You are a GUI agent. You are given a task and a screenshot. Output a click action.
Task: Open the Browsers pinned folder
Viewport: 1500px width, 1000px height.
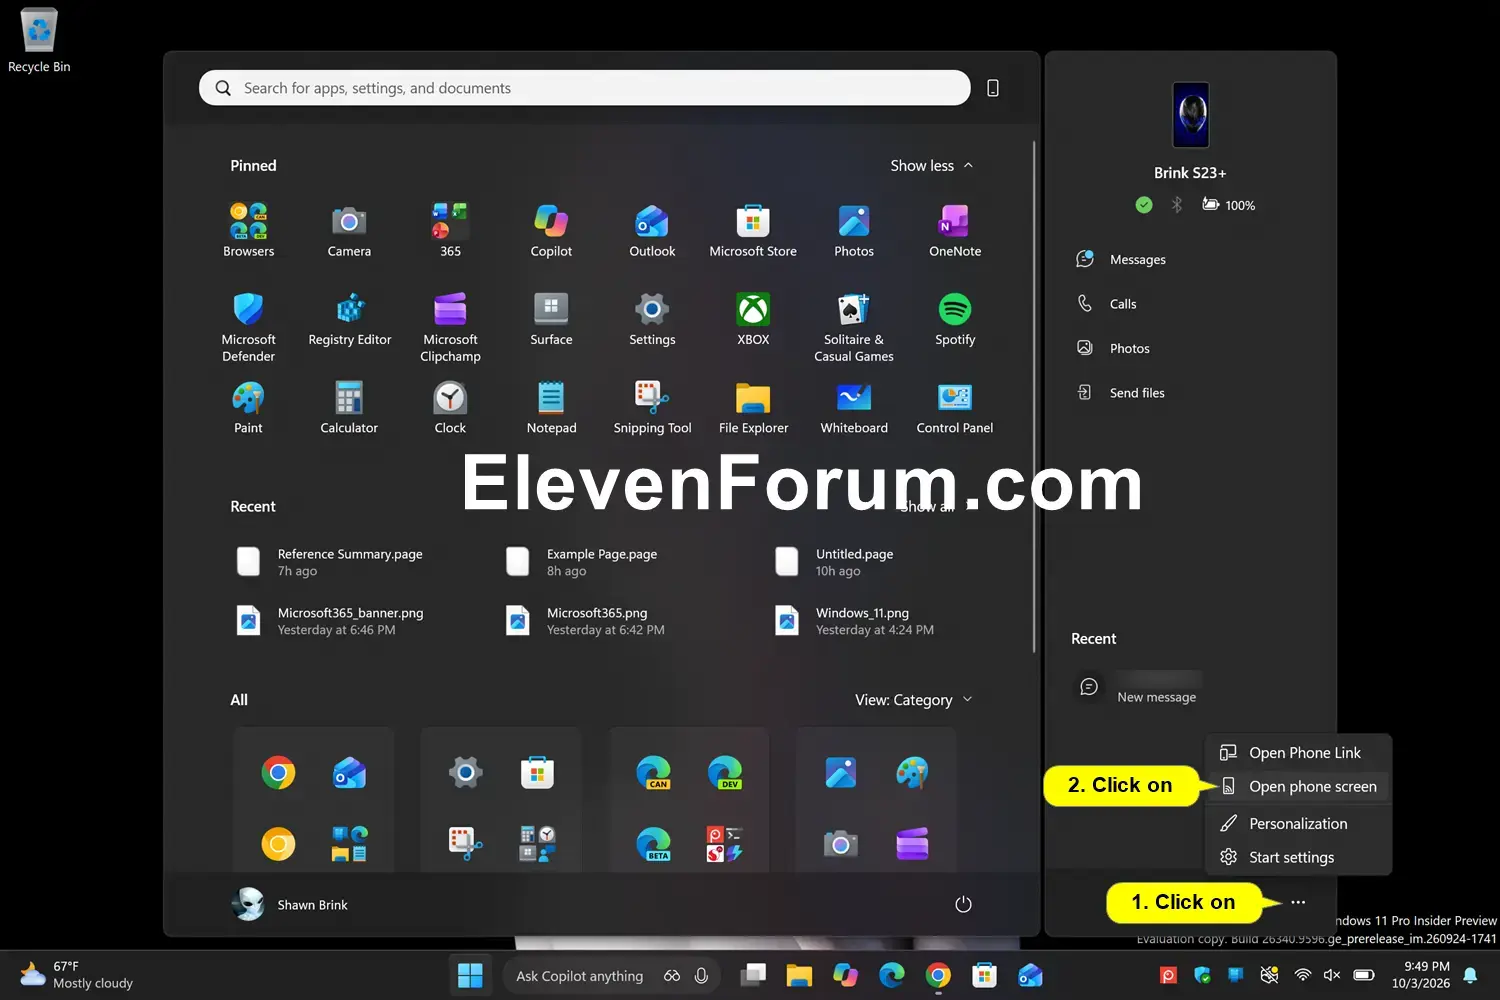pos(248,231)
